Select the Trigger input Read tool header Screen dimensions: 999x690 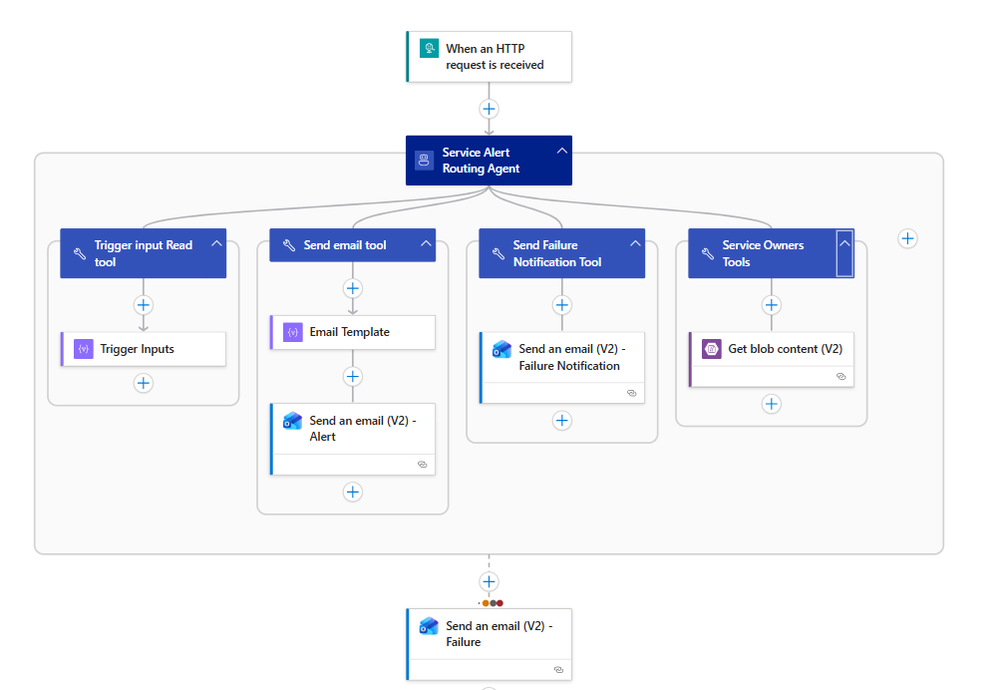[x=143, y=254]
